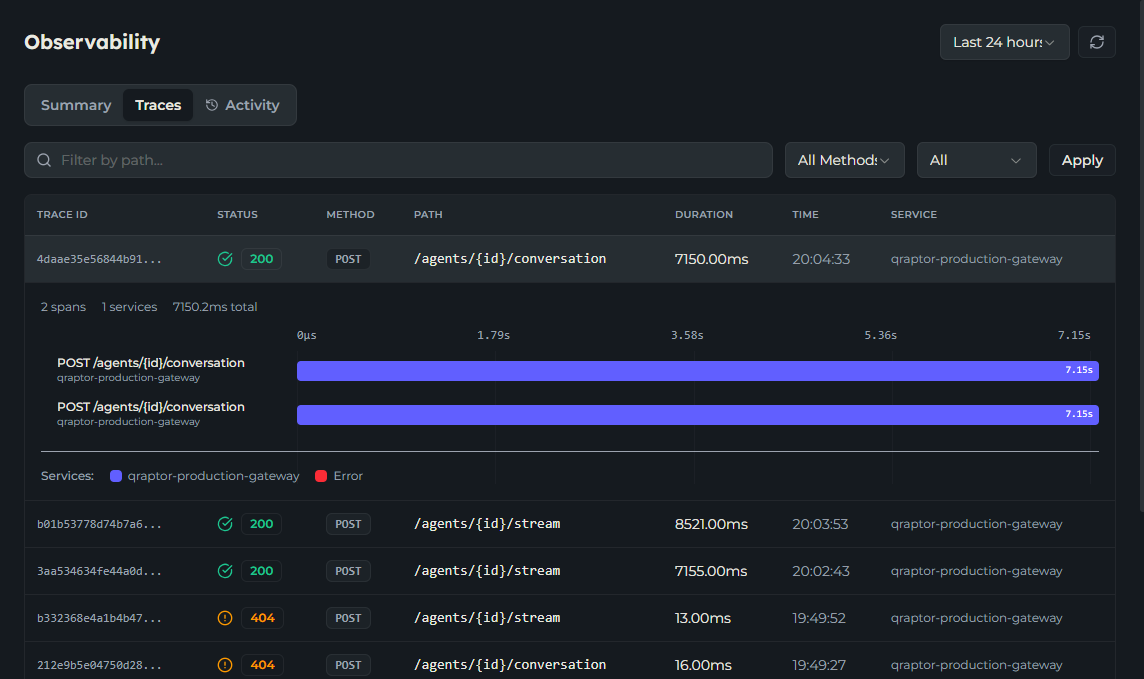
Task: Open the Last 24 hours time range dropdown
Action: [1005, 42]
